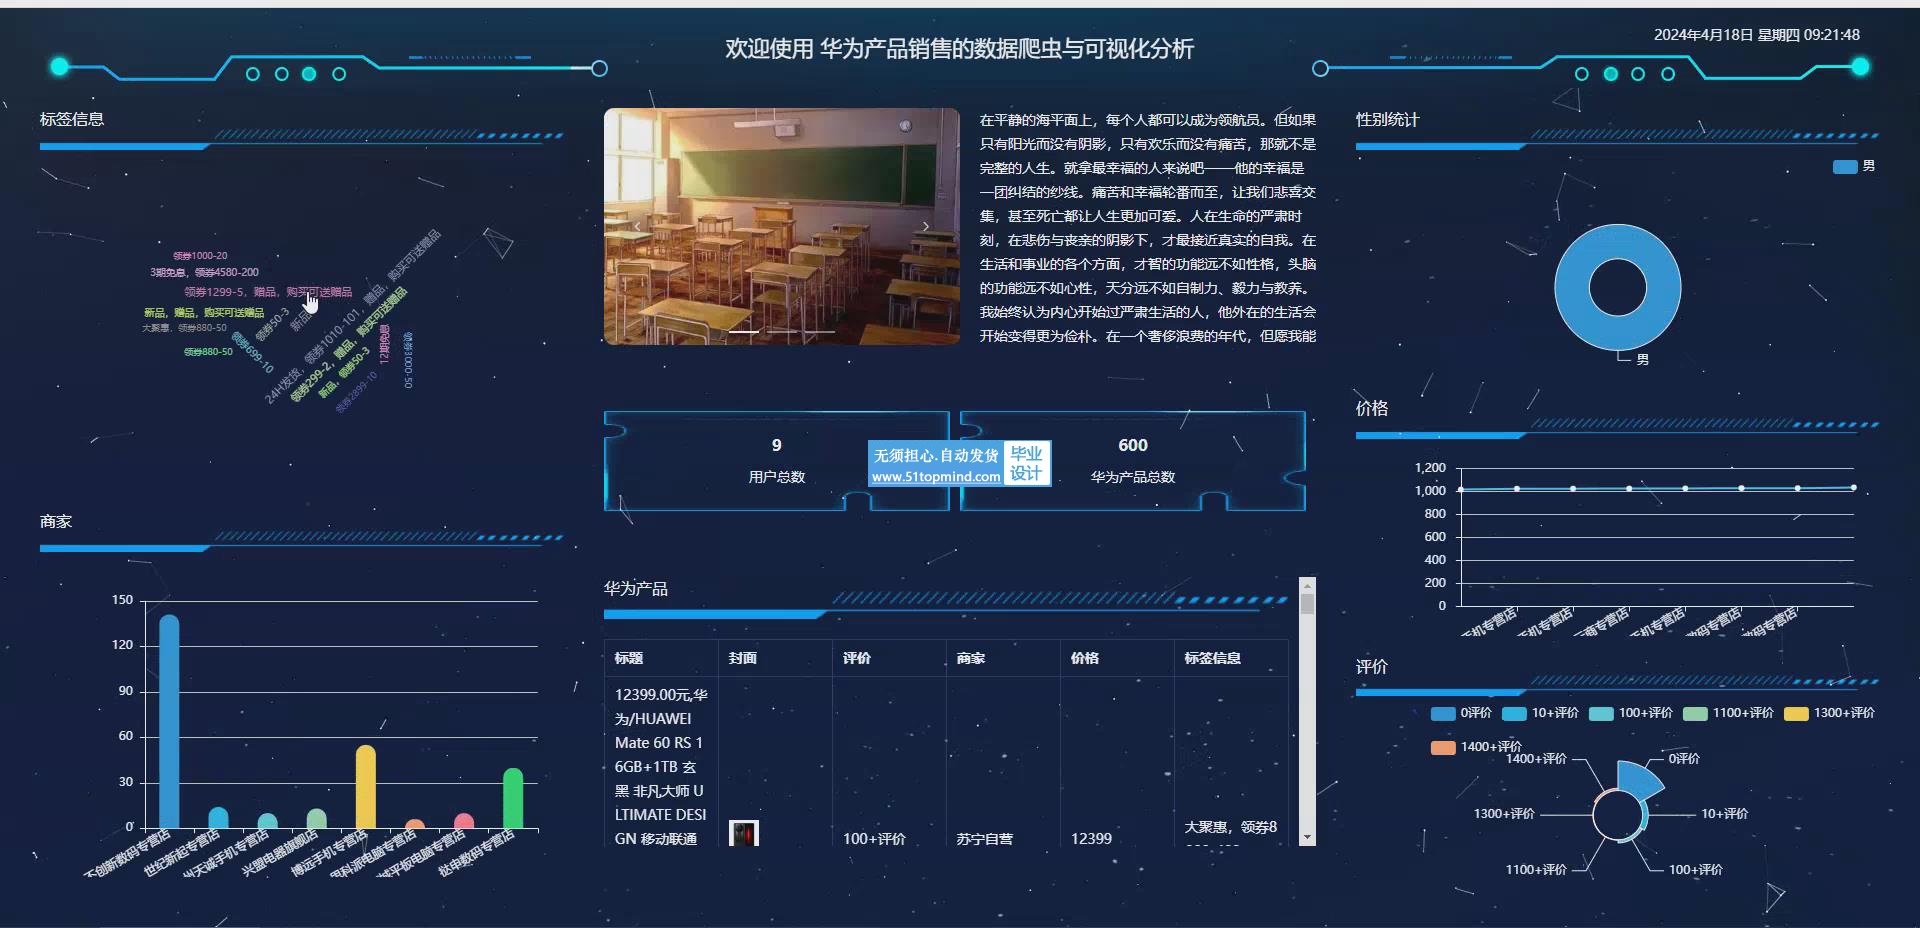Click the classroom carousel image

[x=782, y=227]
